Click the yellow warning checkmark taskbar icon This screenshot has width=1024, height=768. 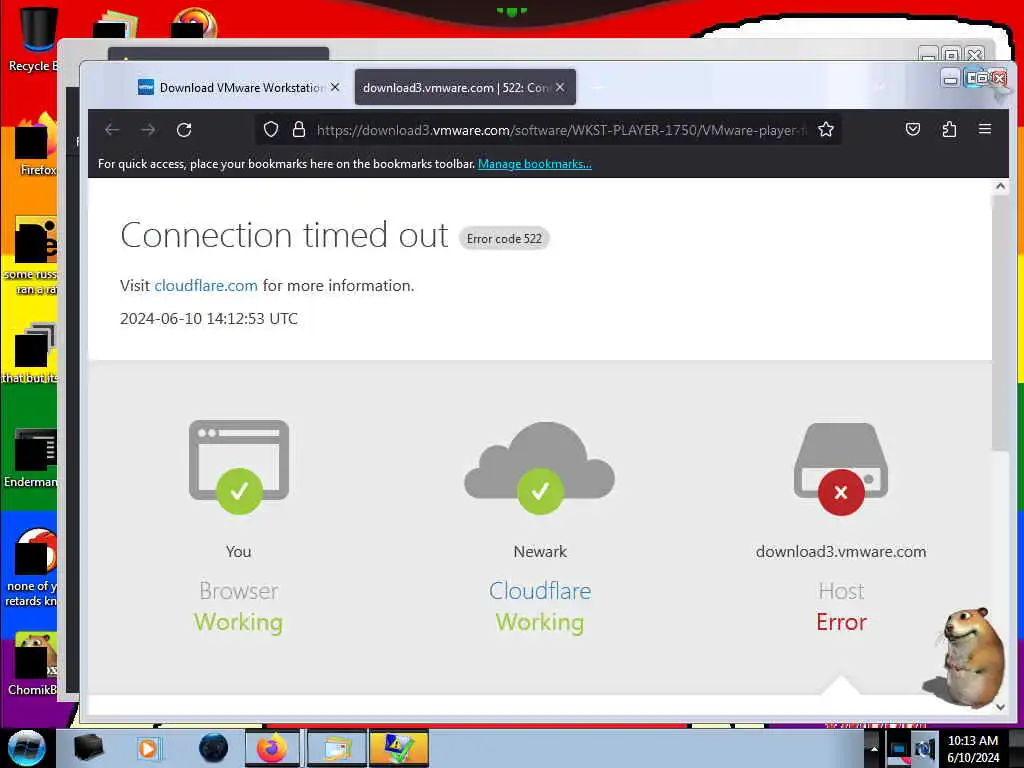tap(399, 748)
